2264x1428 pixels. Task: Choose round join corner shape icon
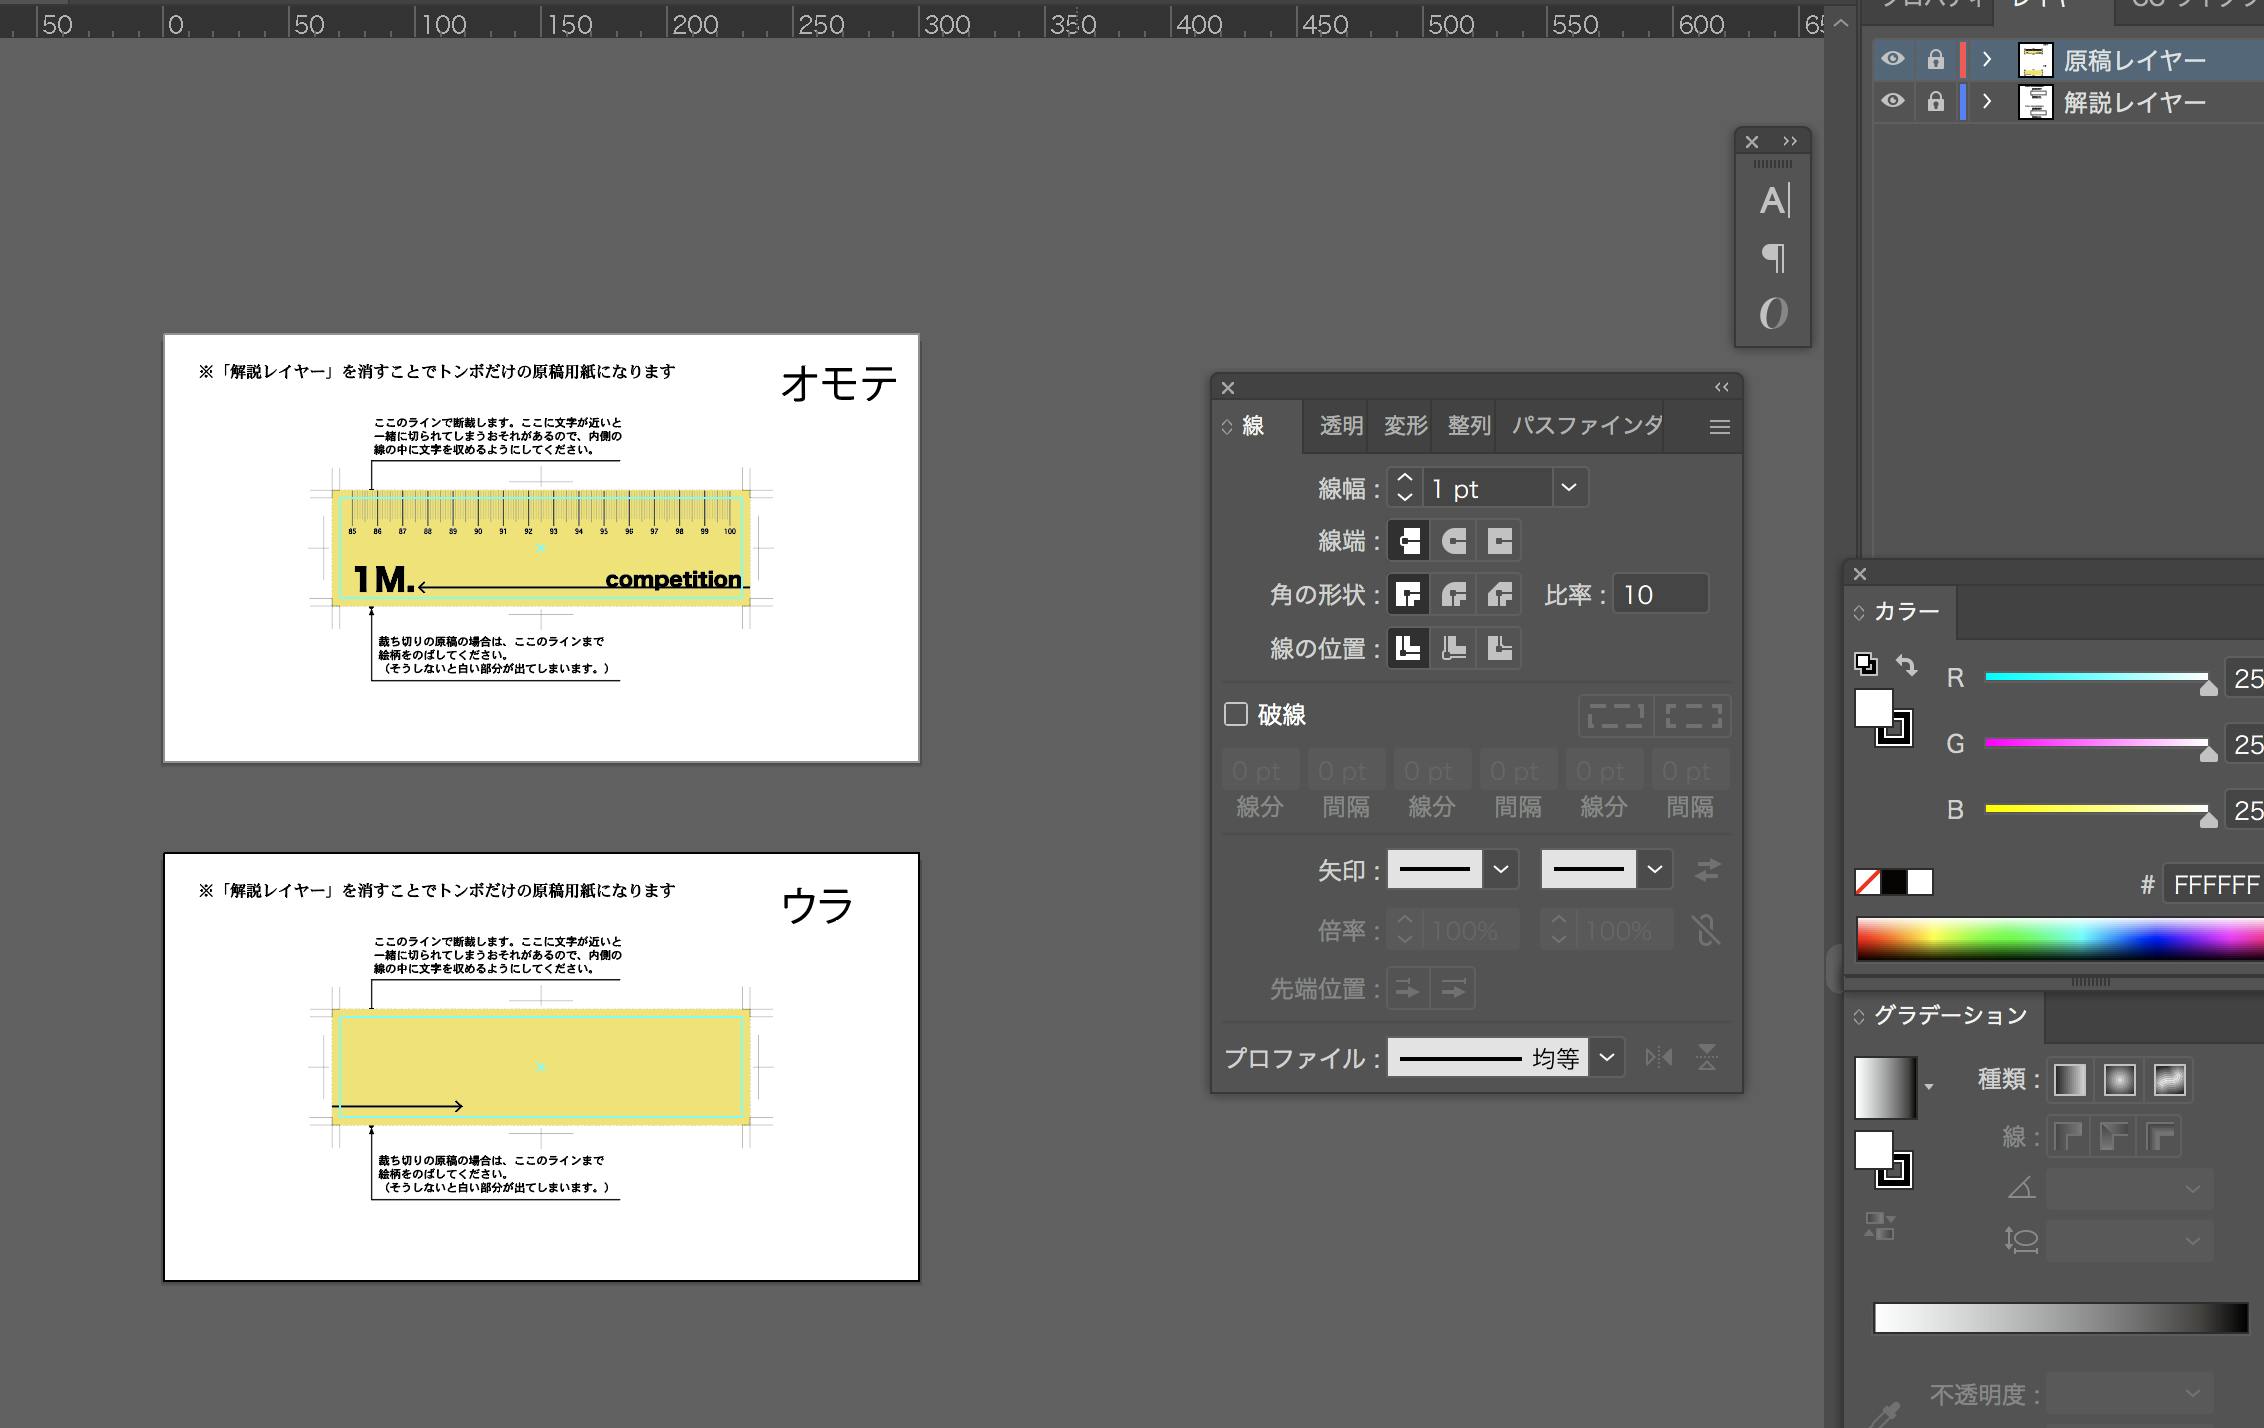[x=1454, y=595]
